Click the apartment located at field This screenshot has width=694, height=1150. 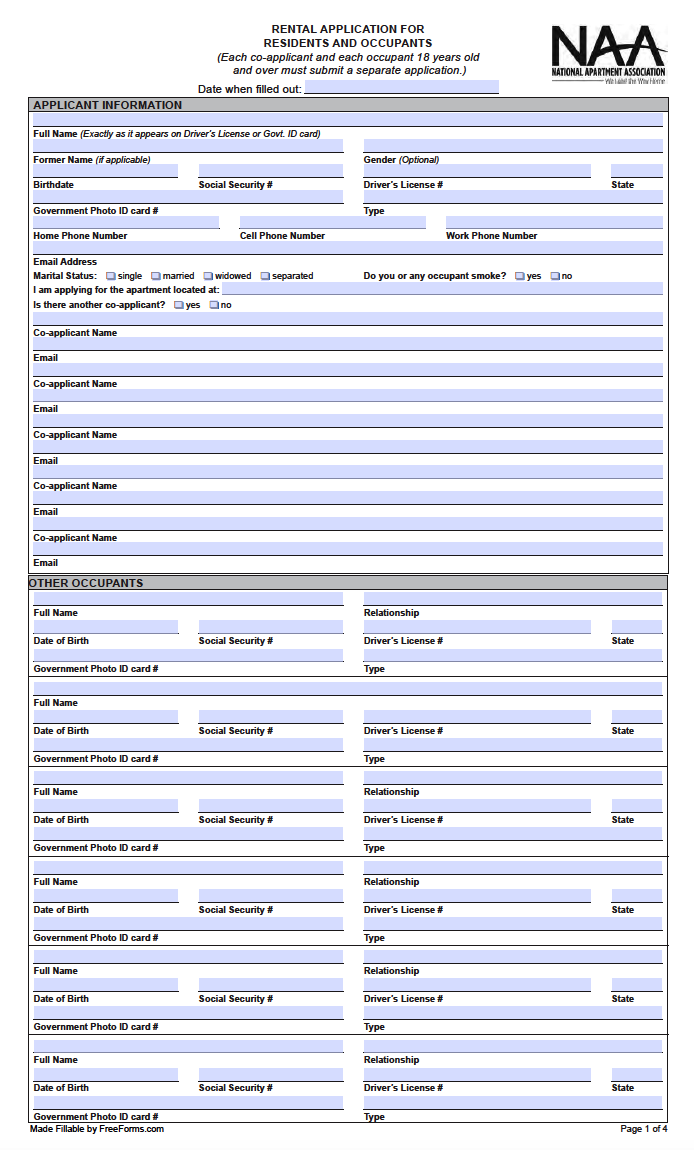coord(442,289)
